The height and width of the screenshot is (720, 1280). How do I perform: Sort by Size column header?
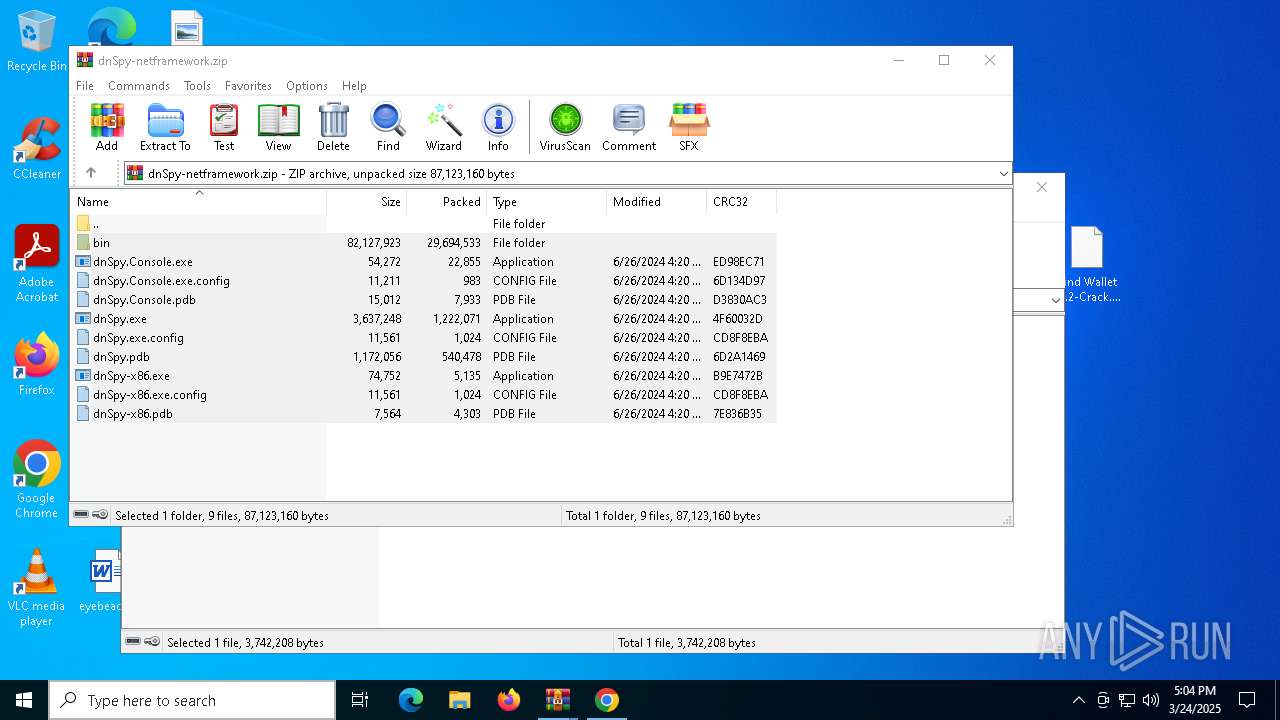(367, 201)
